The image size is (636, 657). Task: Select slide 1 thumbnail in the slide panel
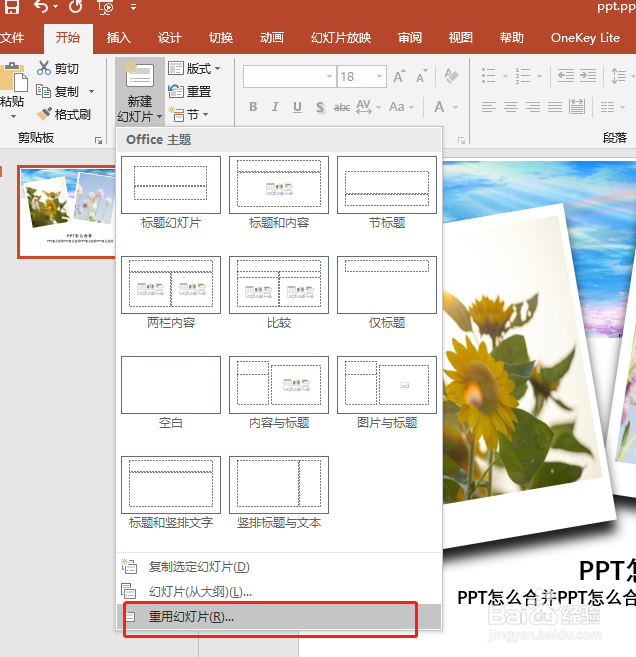pyautogui.click(x=67, y=212)
